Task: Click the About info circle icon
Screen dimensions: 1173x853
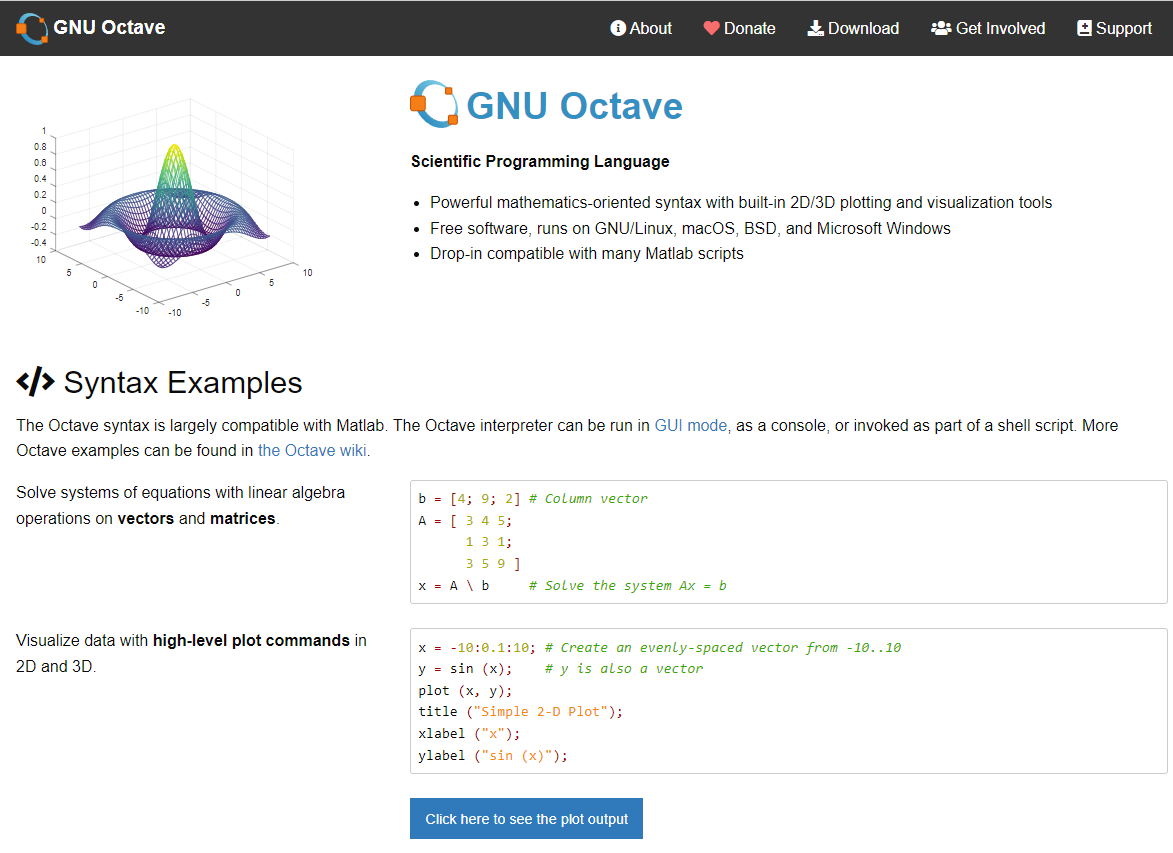Action: point(618,28)
